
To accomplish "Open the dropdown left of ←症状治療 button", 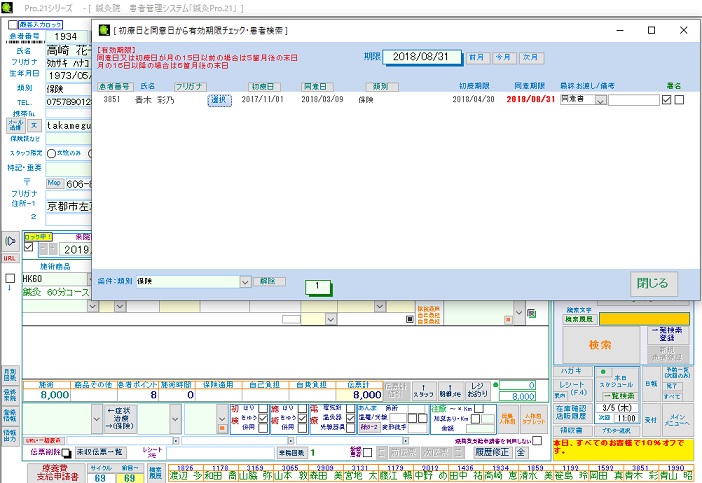I will point(97,419).
